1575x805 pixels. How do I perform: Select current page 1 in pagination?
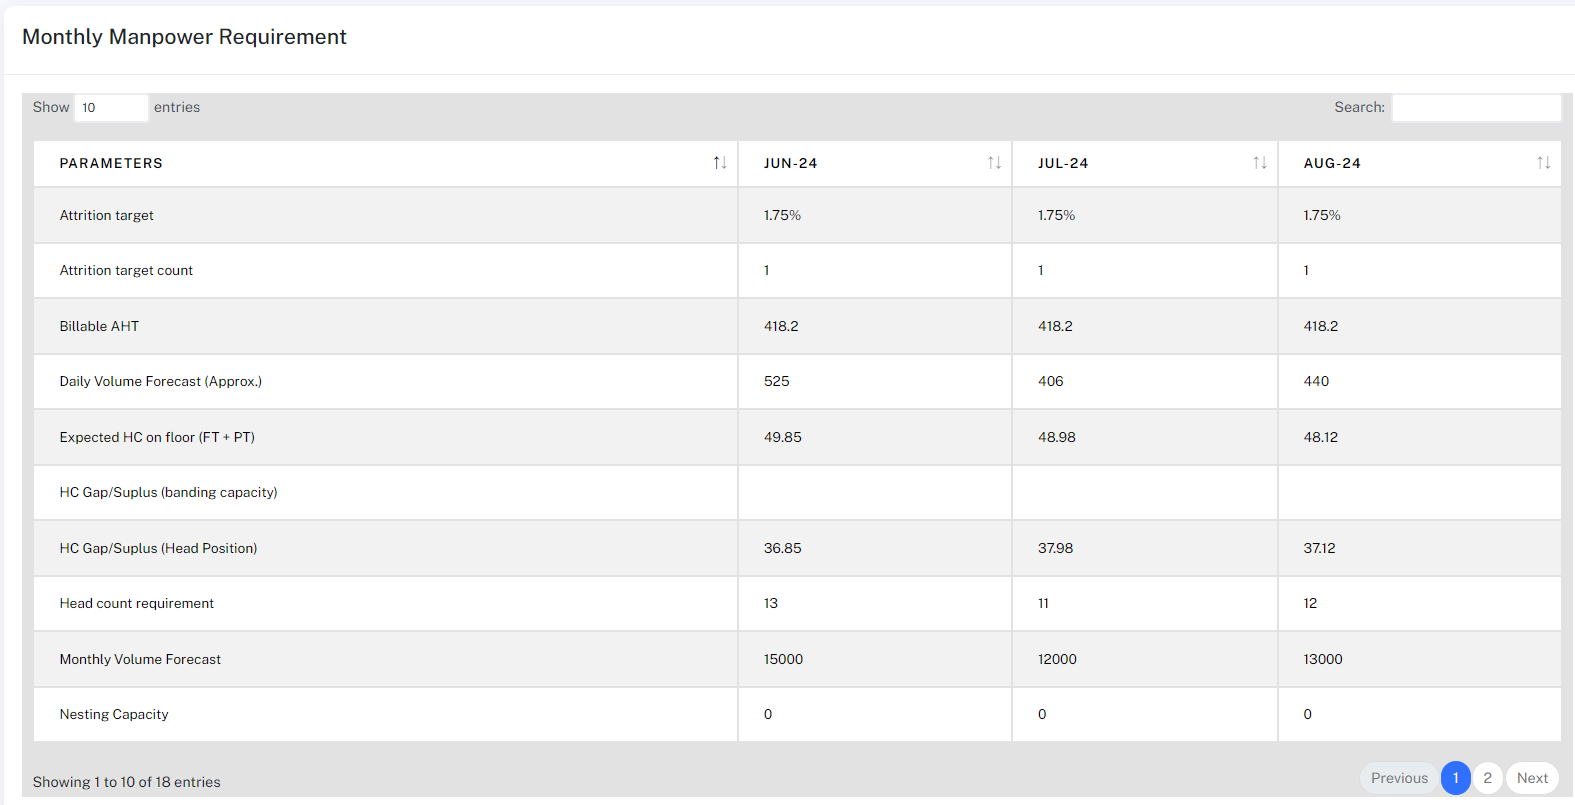(1455, 778)
